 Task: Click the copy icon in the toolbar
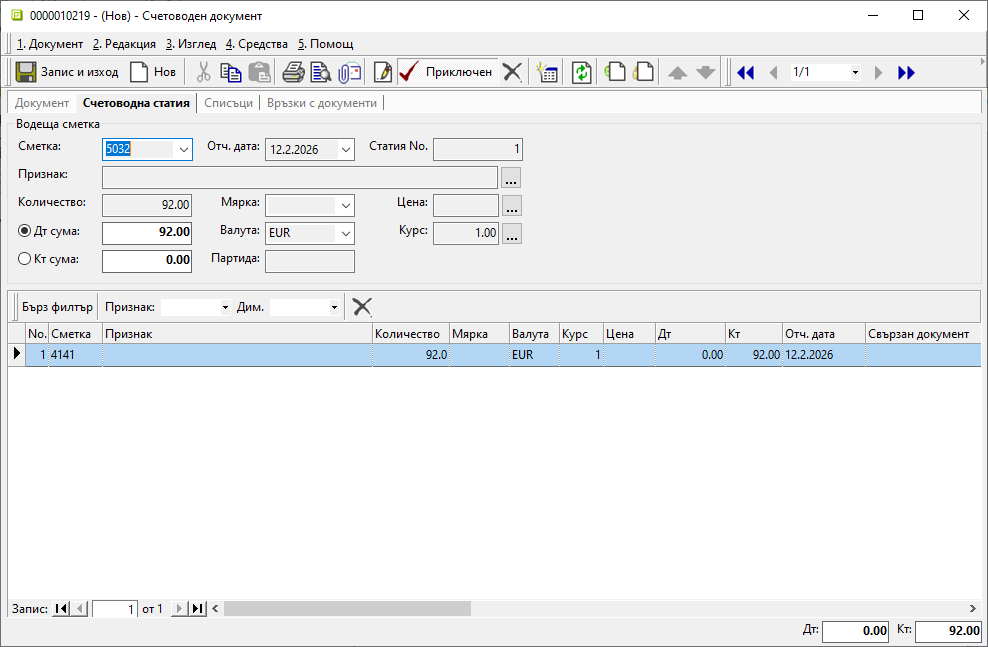[231, 72]
